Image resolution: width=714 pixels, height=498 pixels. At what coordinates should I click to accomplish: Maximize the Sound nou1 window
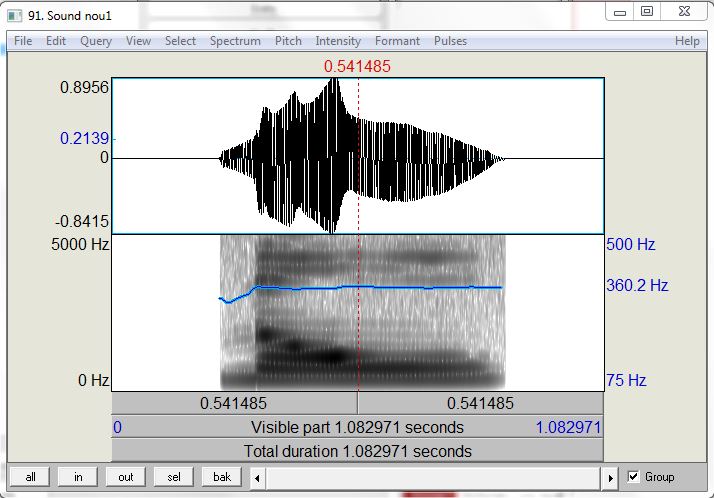[x=647, y=12]
